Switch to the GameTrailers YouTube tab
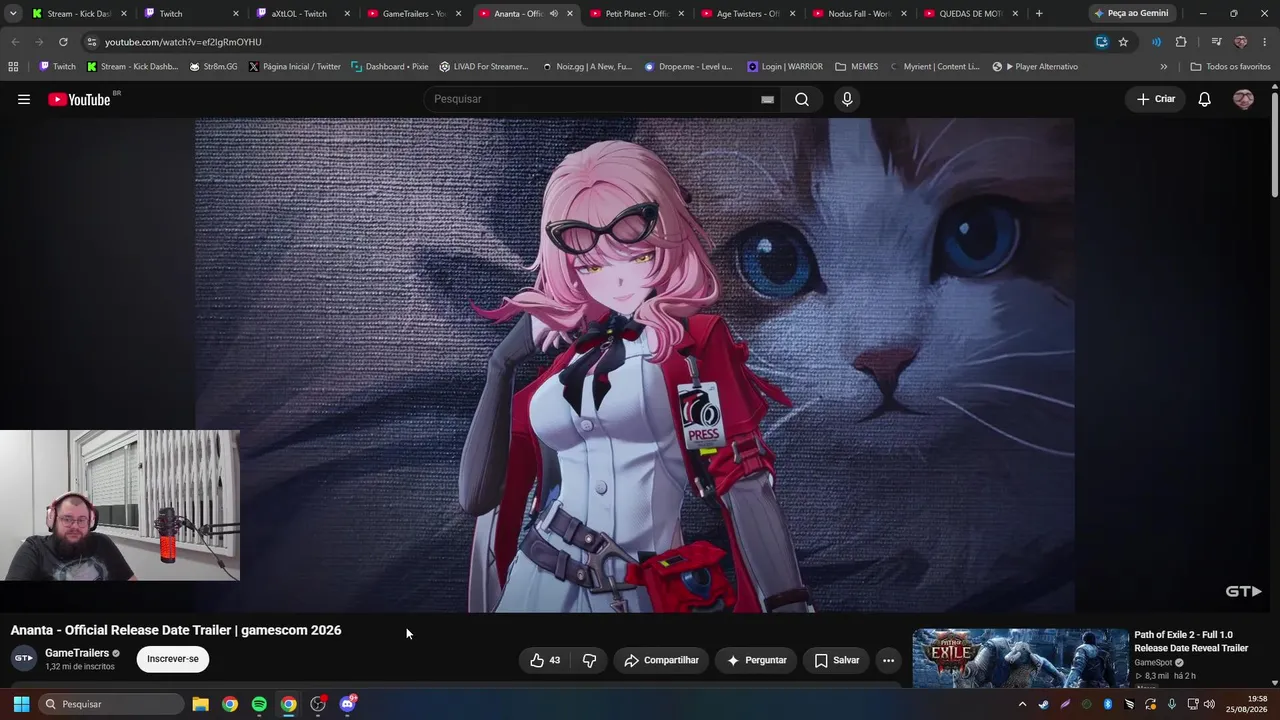 click(x=414, y=14)
